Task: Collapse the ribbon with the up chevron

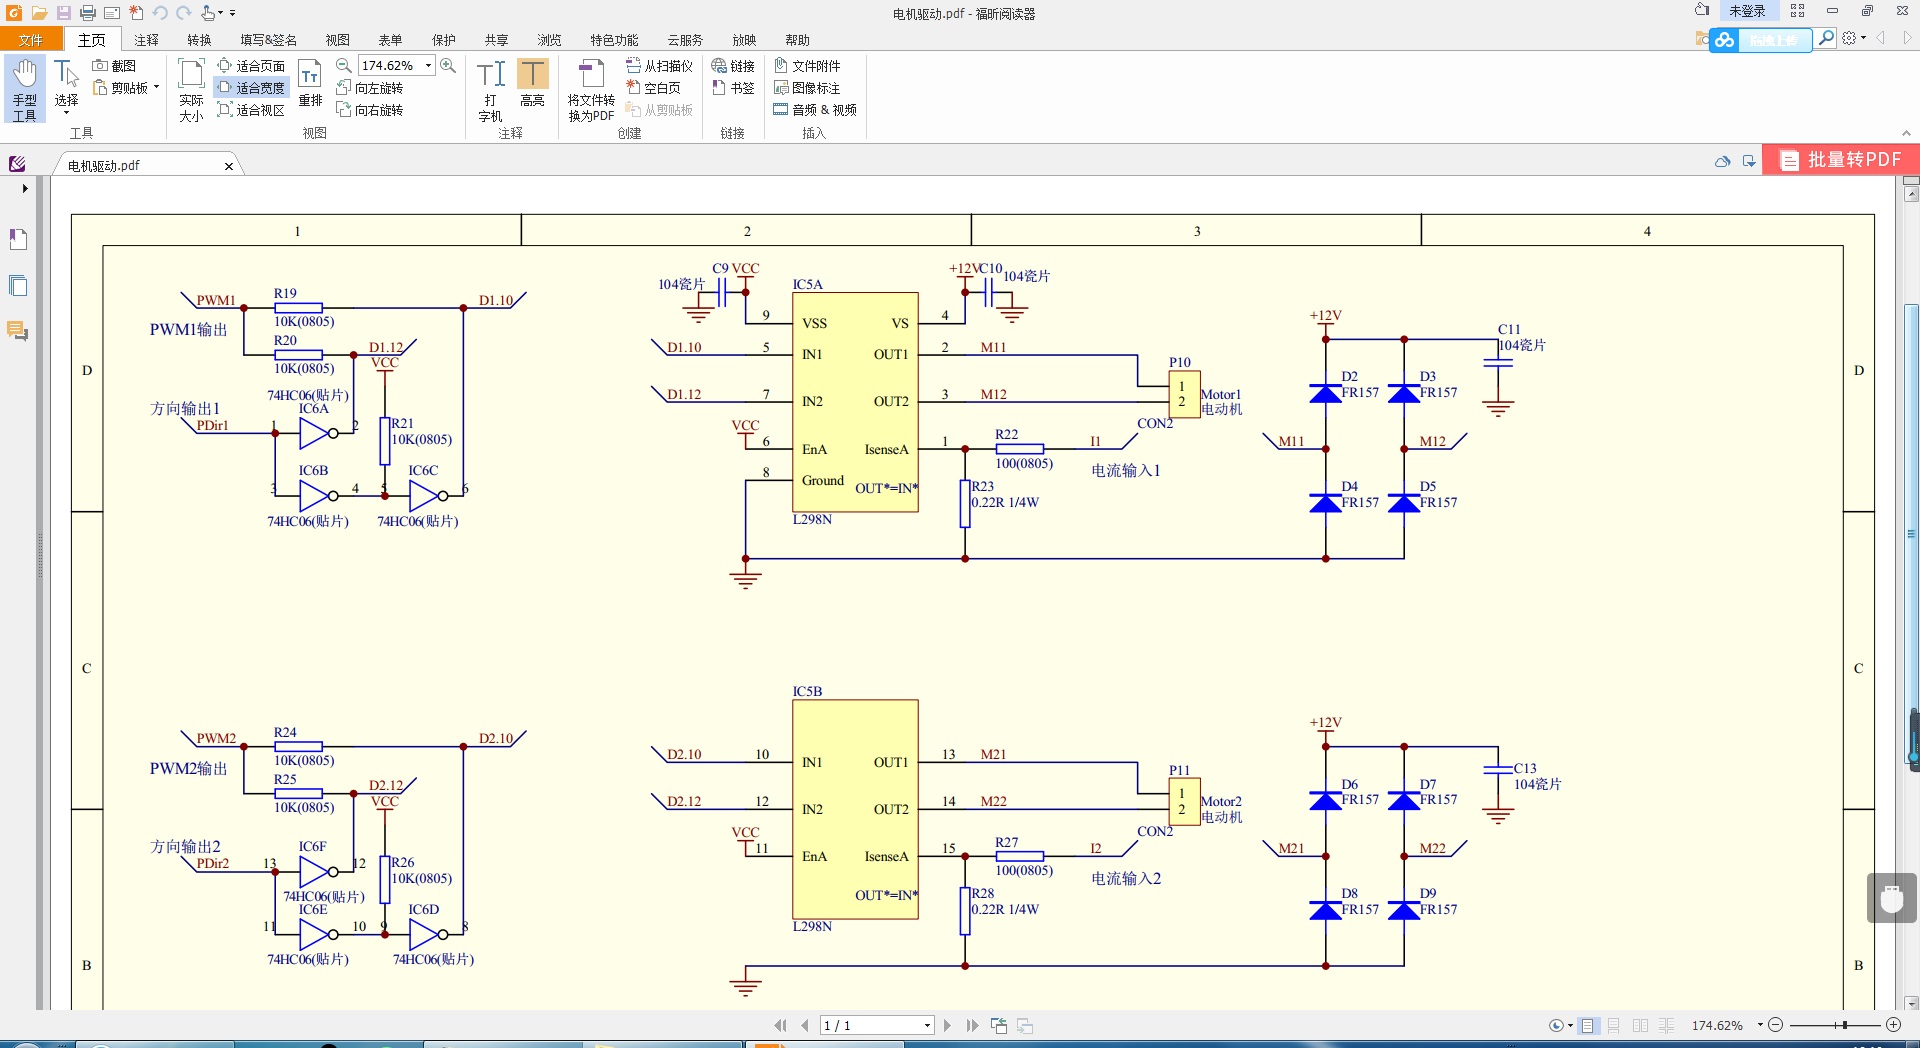Action: (x=1906, y=133)
